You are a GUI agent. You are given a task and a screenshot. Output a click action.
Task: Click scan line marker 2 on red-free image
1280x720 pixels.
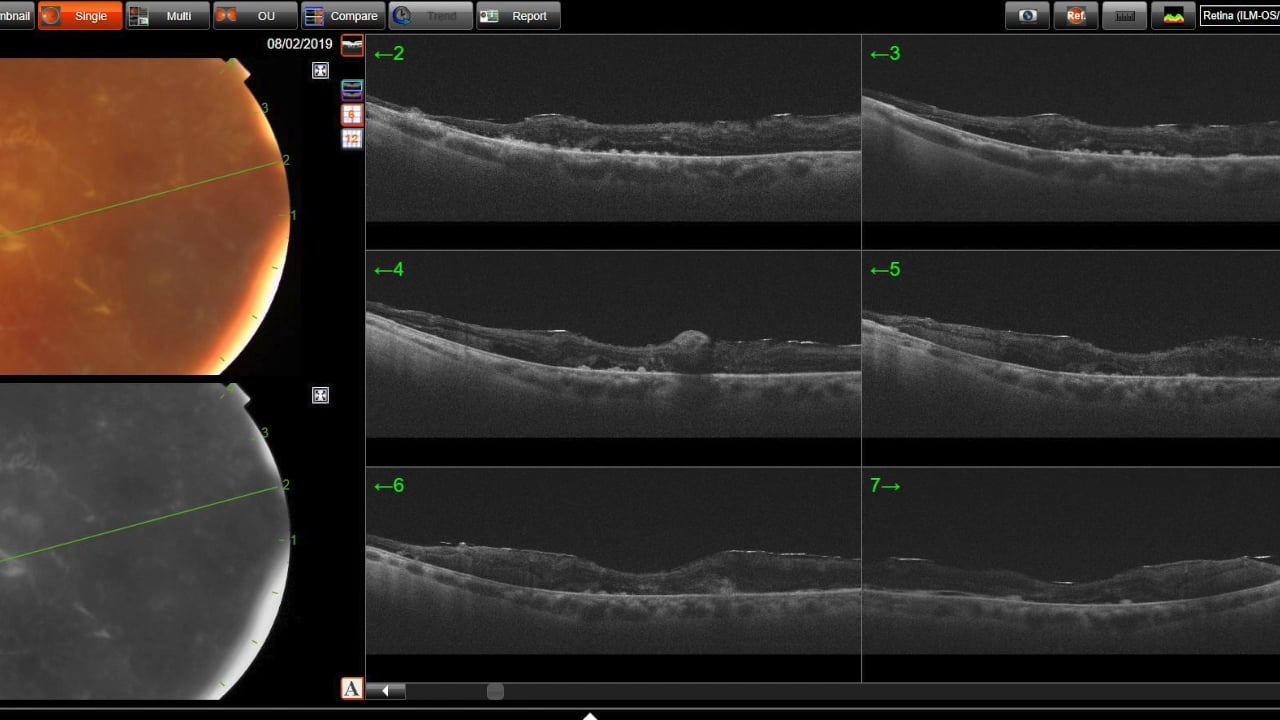pos(286,485)
